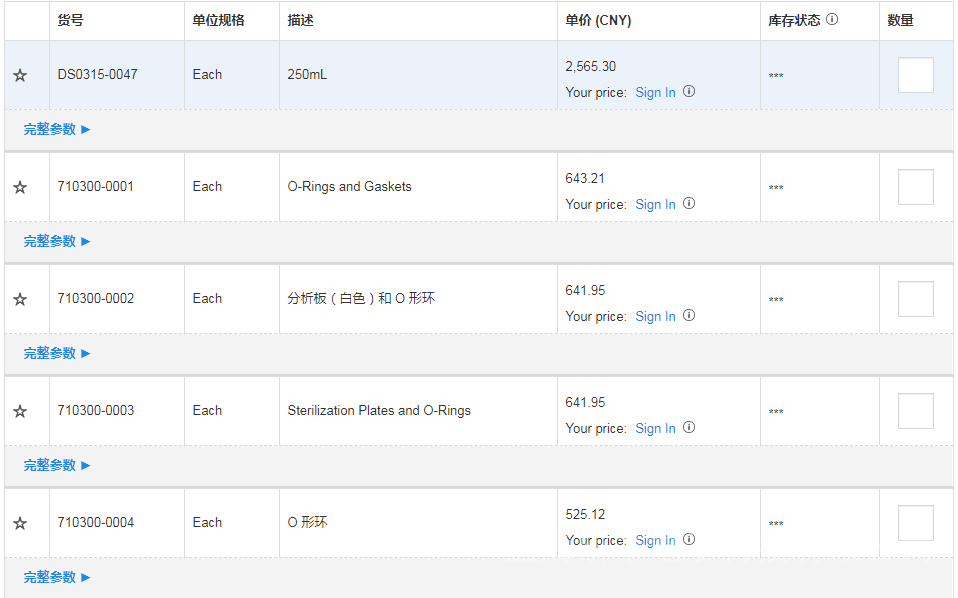
Task: Star product 710300-0001 as favorite
Action: (x=20, y=187)
